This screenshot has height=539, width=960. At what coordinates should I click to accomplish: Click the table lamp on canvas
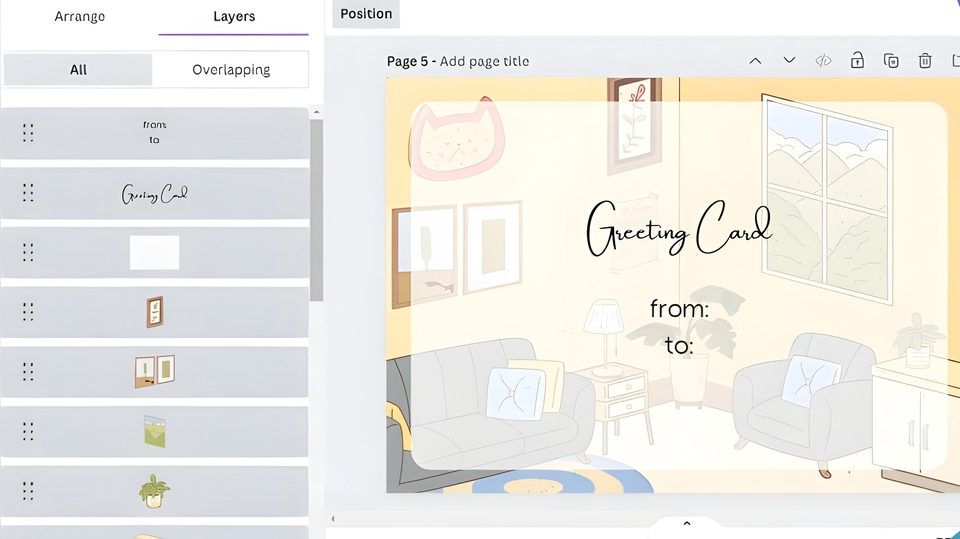pos(605,337)
